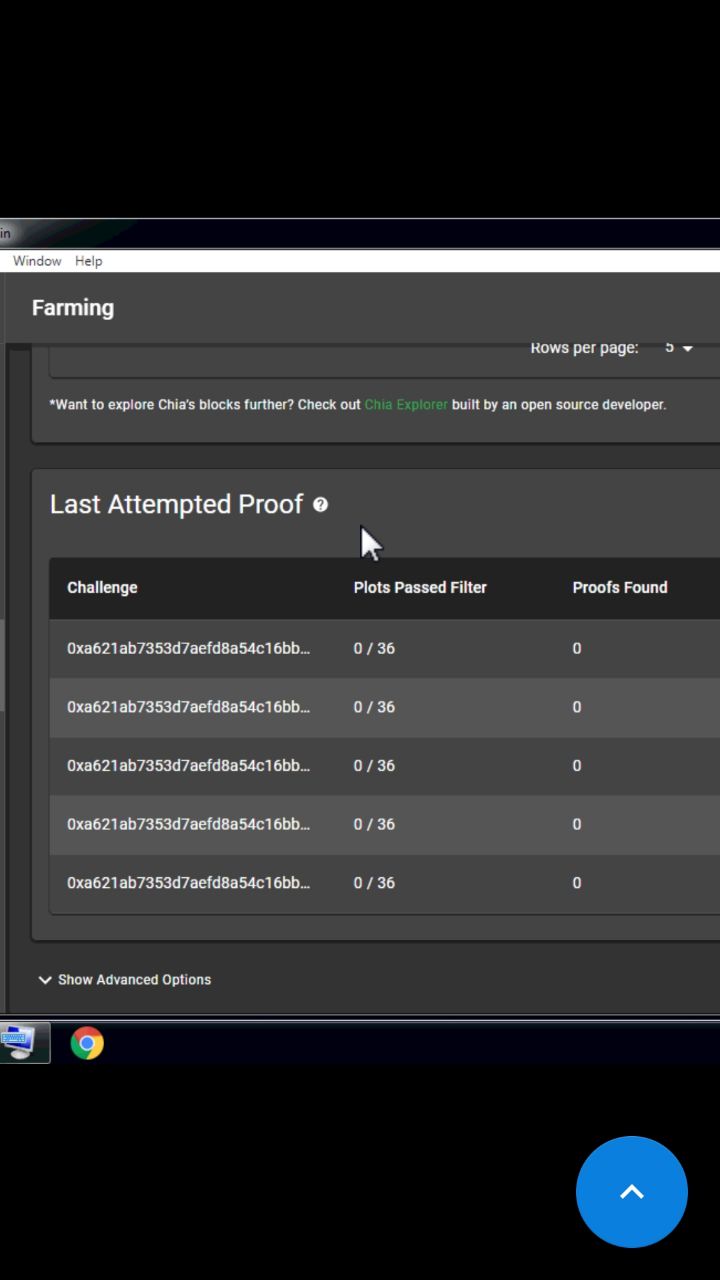Click the left sidebar scrollbar thumb
720x1280 pixels.
tap(2, 665)
